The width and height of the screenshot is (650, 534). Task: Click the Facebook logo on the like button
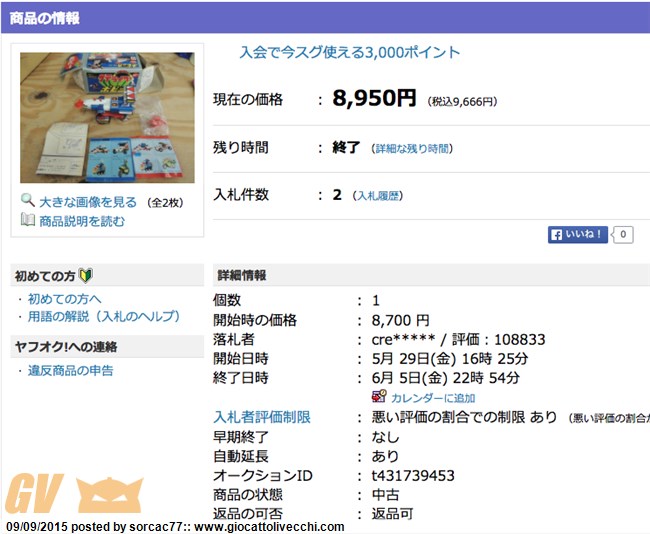click(556, 235)
